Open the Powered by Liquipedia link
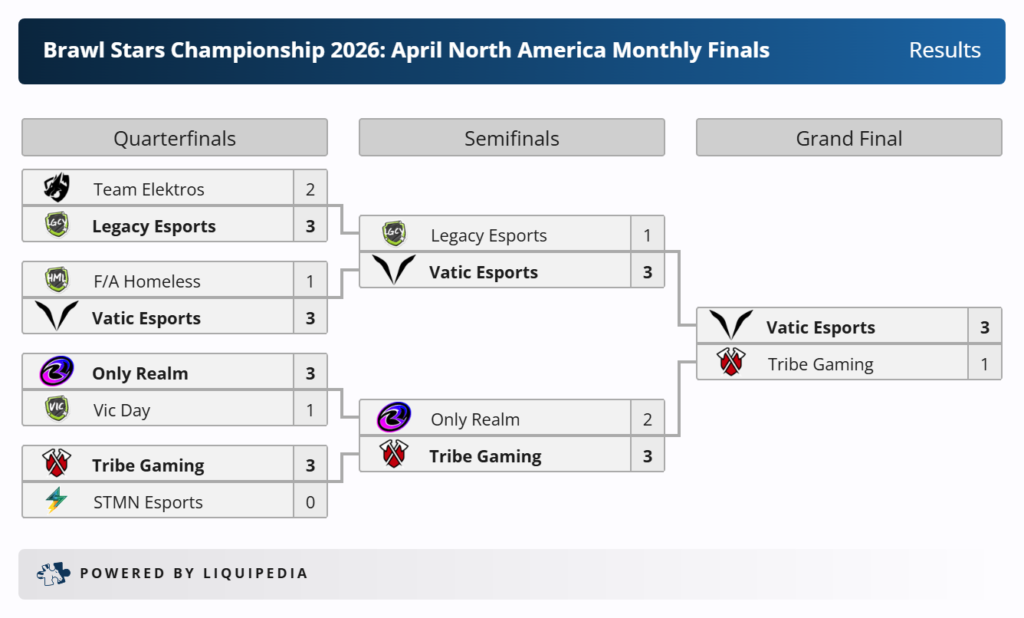The image size is (1024, 618). coord(194,574)
